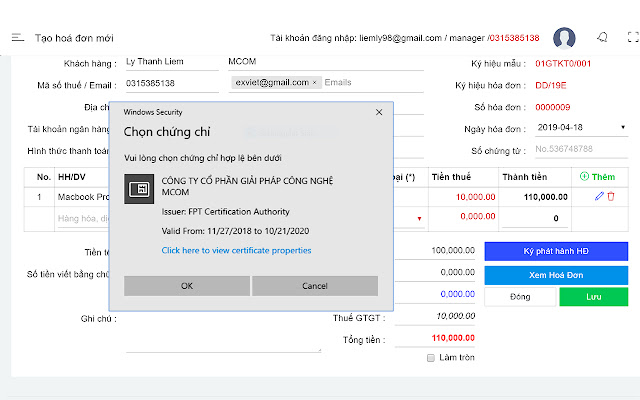Close the Windows Security dialog
This screenshot has height=400, width=640.
coord(379,112)
